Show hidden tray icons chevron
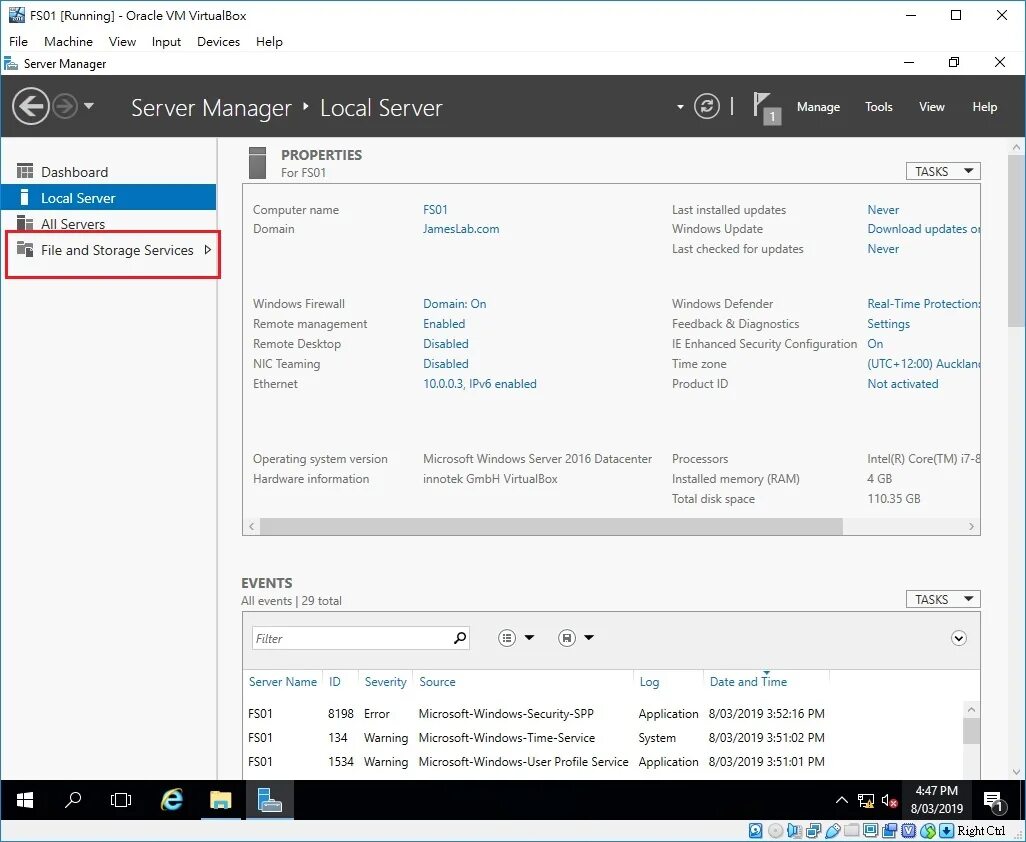1026x842 pixels. click(842, 799)
